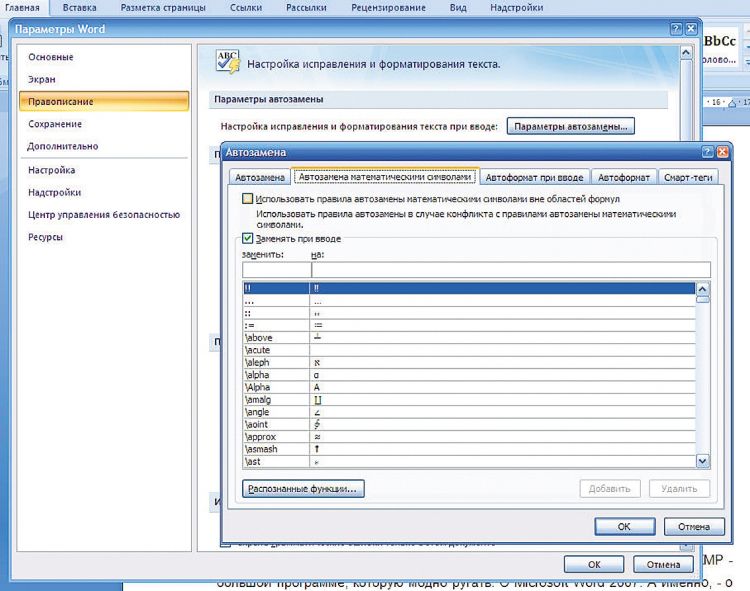Switch to the Автозамена tab
Viewport: 750px width, 591px height.
click(x=259, y=177)
